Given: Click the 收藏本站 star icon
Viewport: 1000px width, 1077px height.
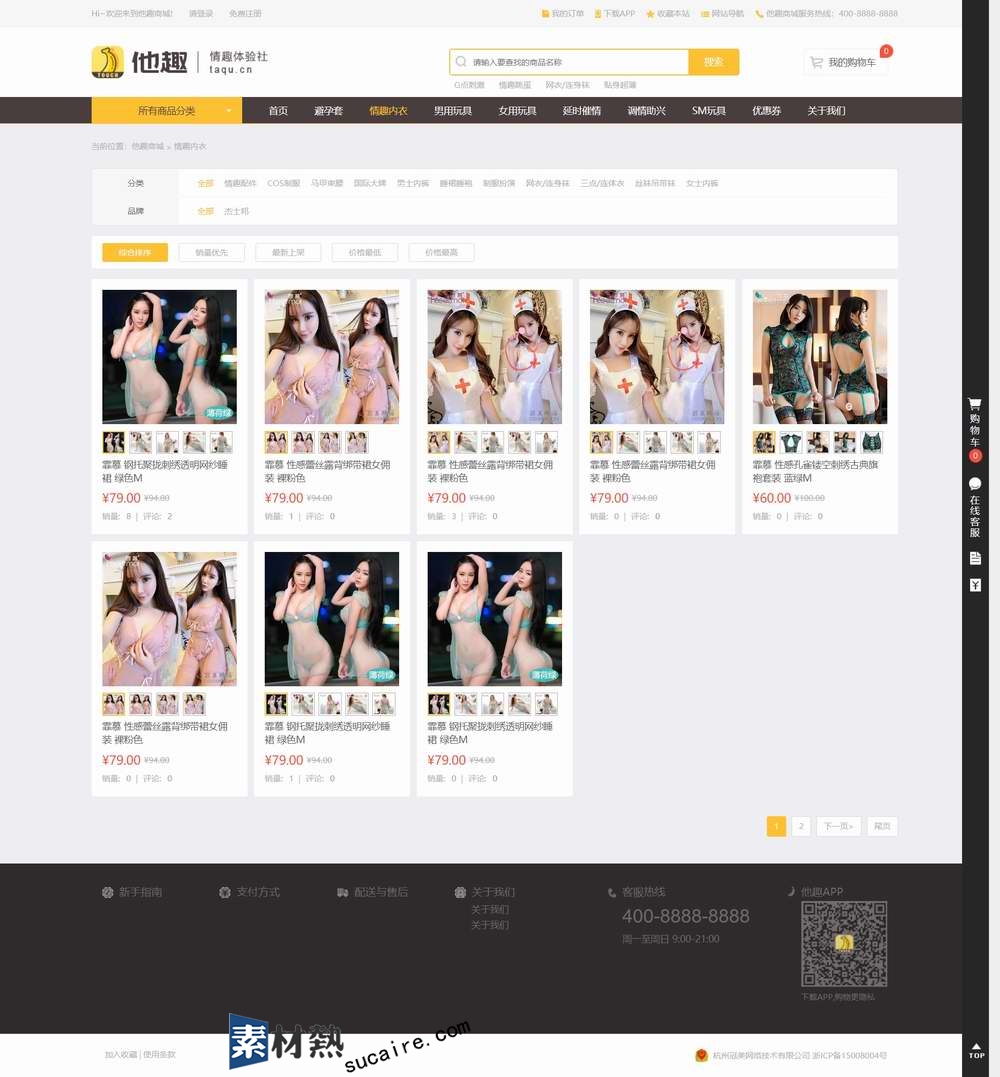Looking at the screenshot, I should point(650,14).
